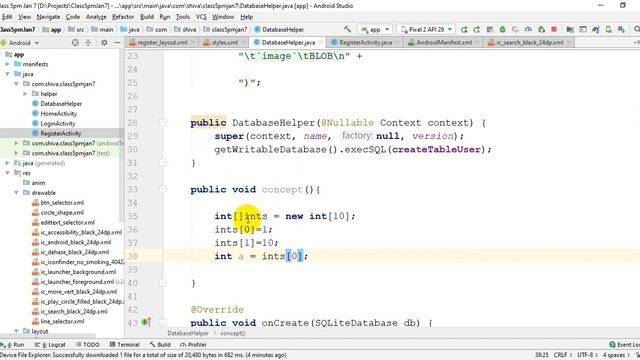Open the Build menu

coord(147,17)
